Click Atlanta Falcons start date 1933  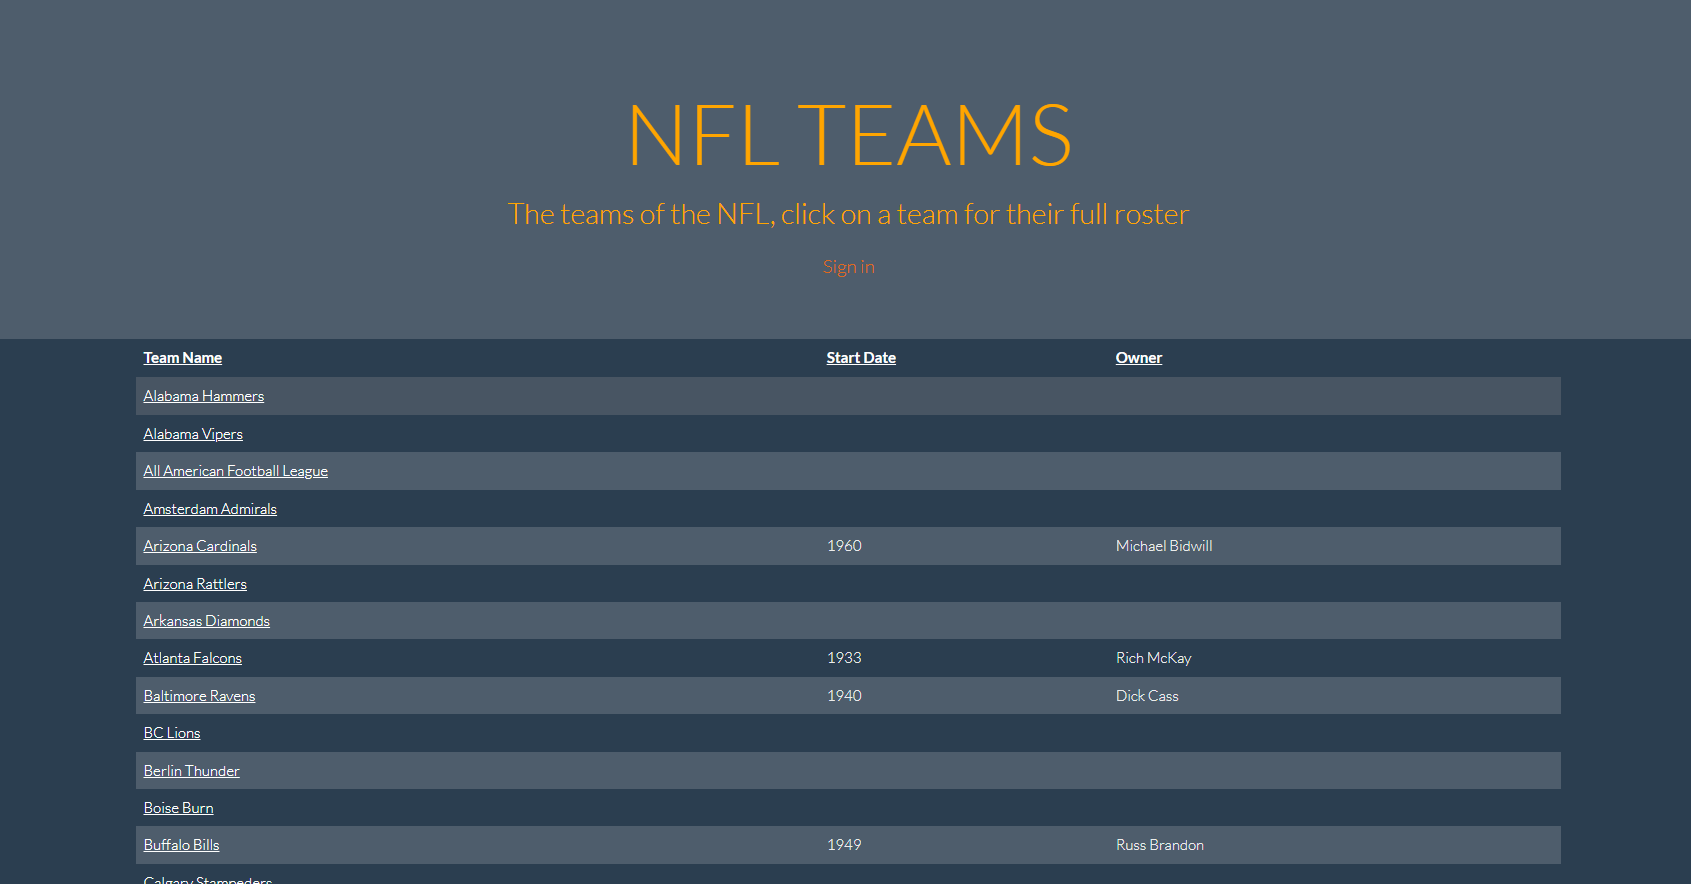(844, 658)
